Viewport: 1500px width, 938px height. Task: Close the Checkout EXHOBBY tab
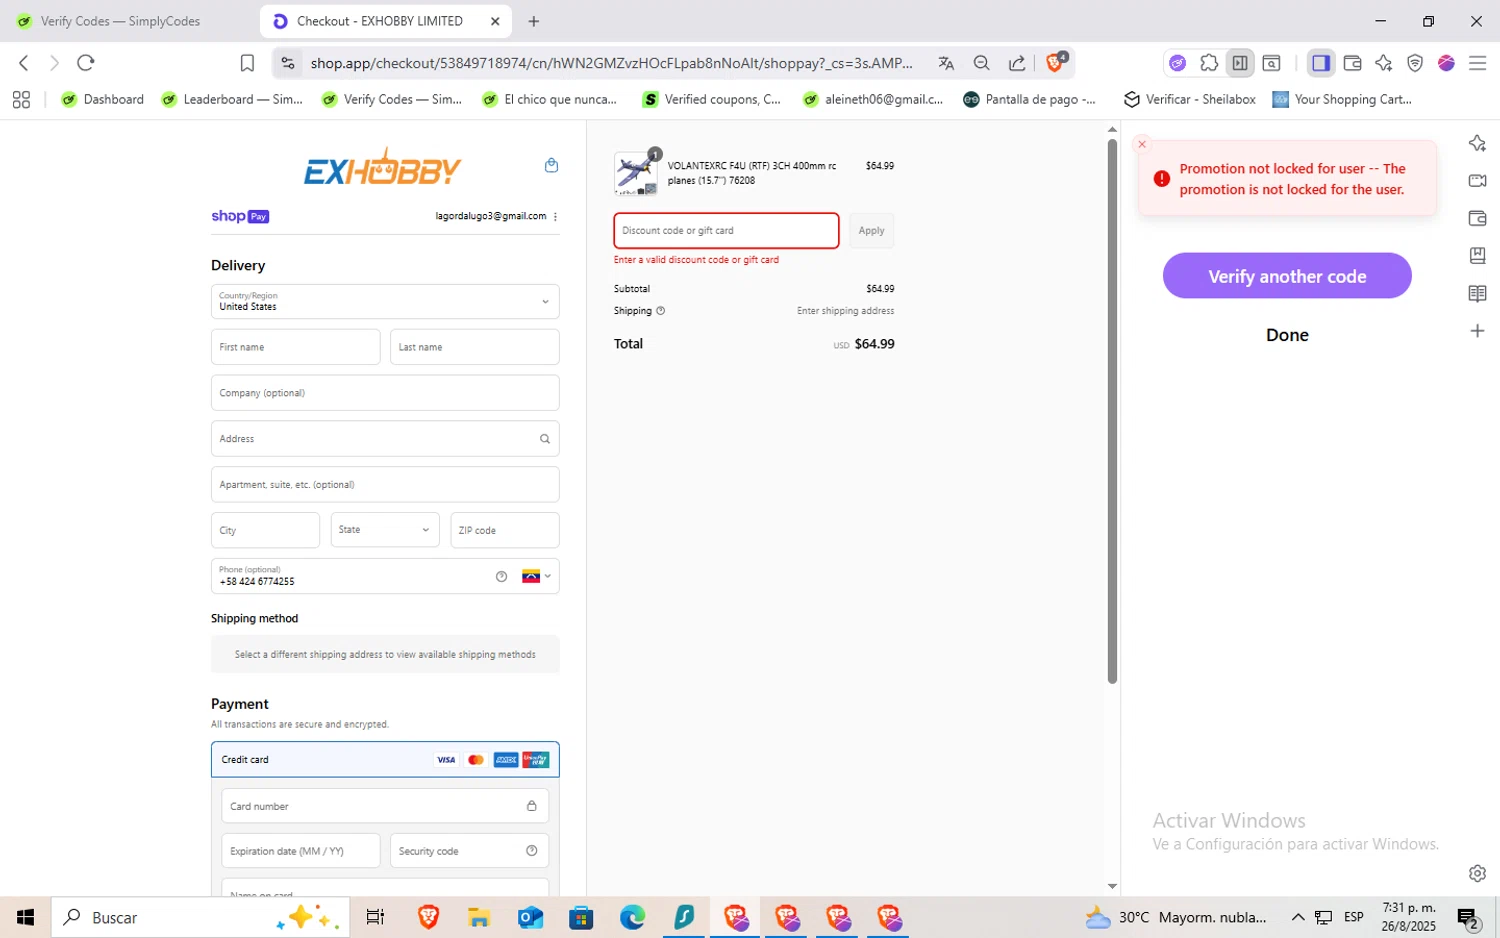(x=495, y=21)
